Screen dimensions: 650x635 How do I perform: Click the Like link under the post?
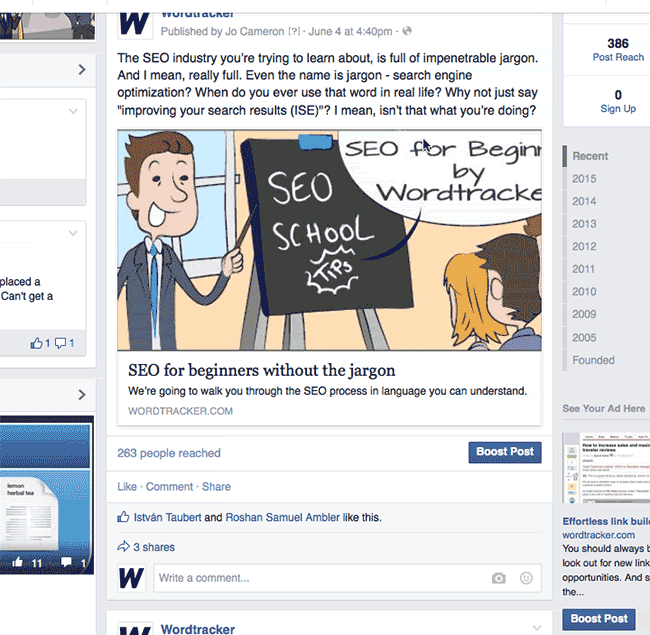127,487
